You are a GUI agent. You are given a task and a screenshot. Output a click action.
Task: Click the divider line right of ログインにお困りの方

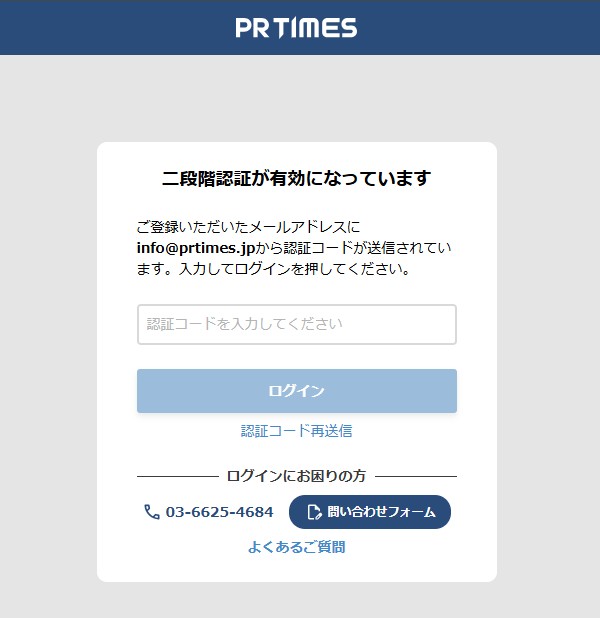pyautogui.click(x=415, y=476)
